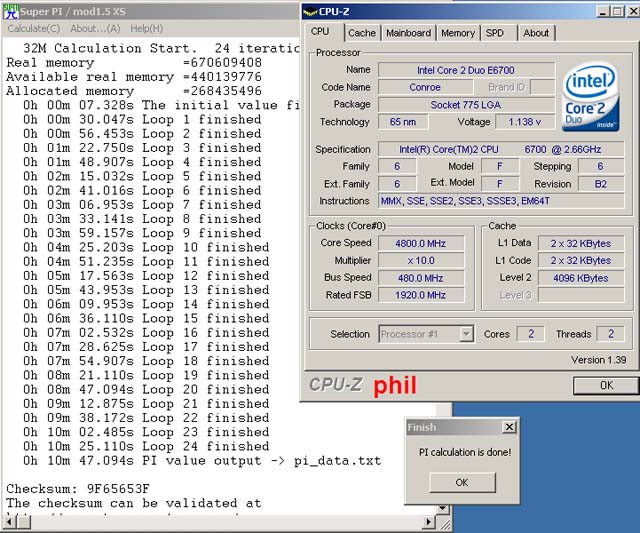
Task: Open the Calculate(C) menu in Super PI
Action: (x=33, y=29)
